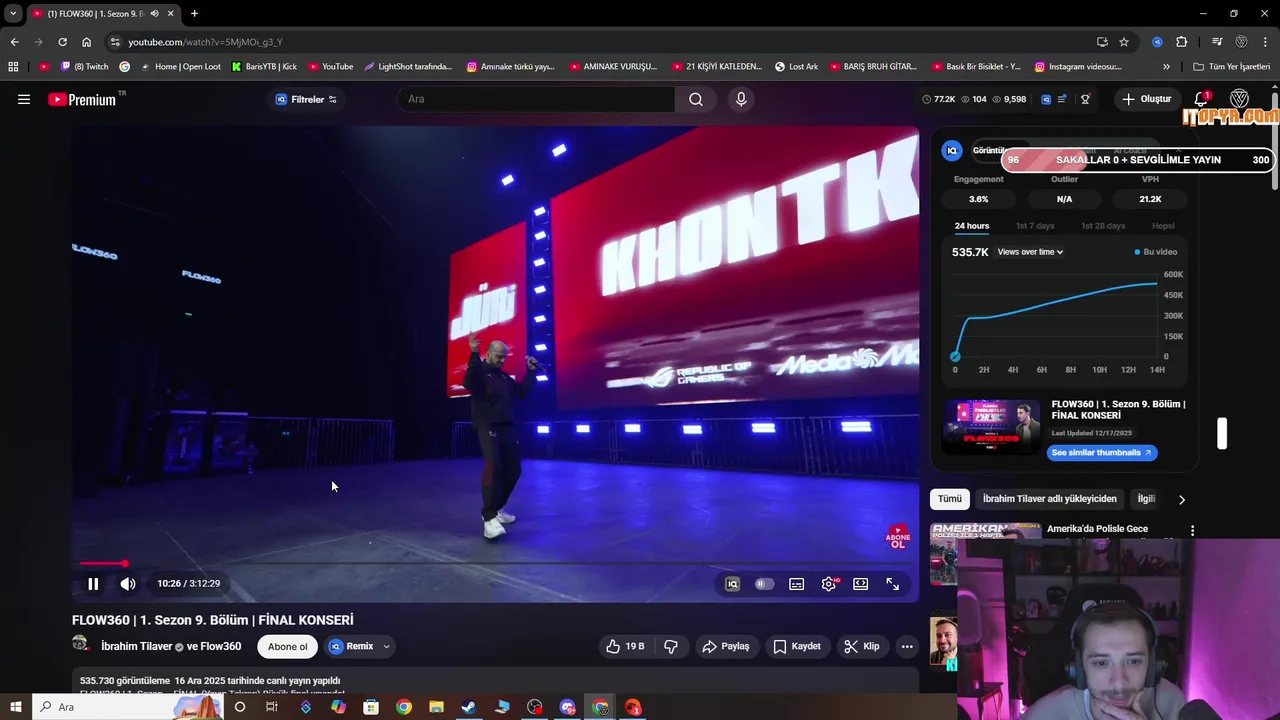1280x720 pixels.
Task: Toggle the Bu video chart legend
Action: pos(1156,252)
